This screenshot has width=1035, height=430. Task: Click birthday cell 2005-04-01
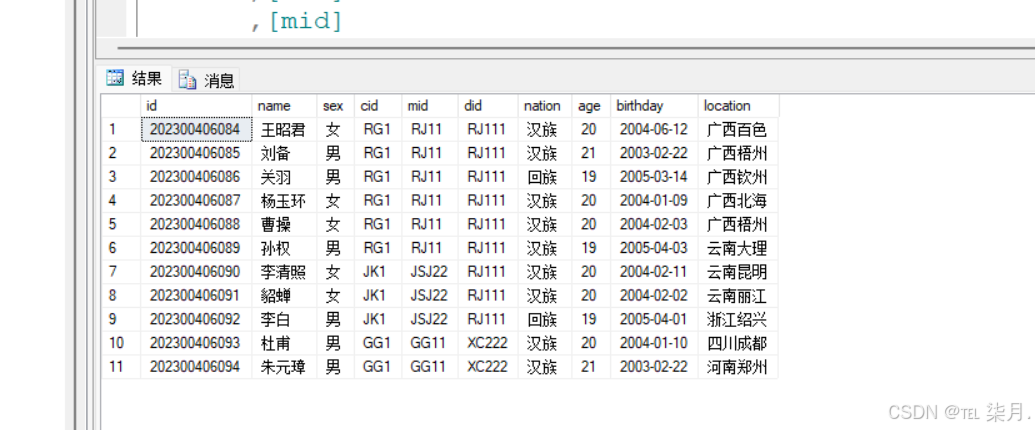tap(654, 320)
